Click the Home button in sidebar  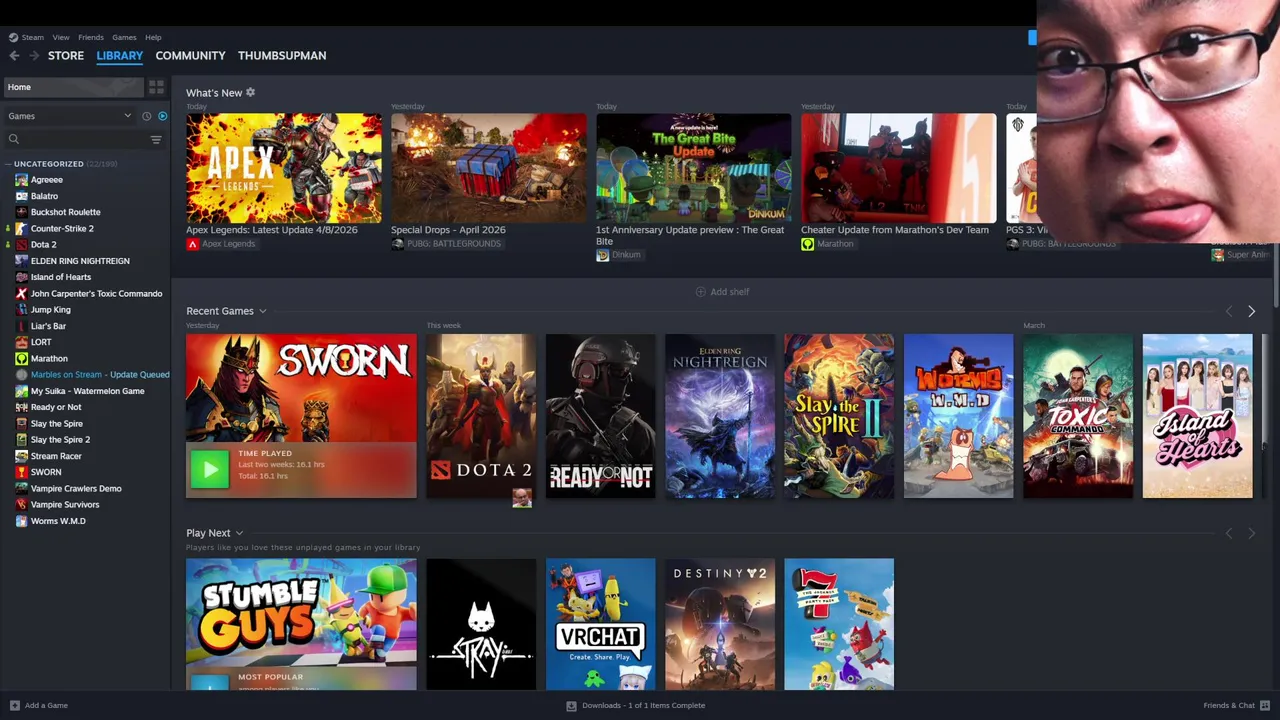click(x=73, y=87)
